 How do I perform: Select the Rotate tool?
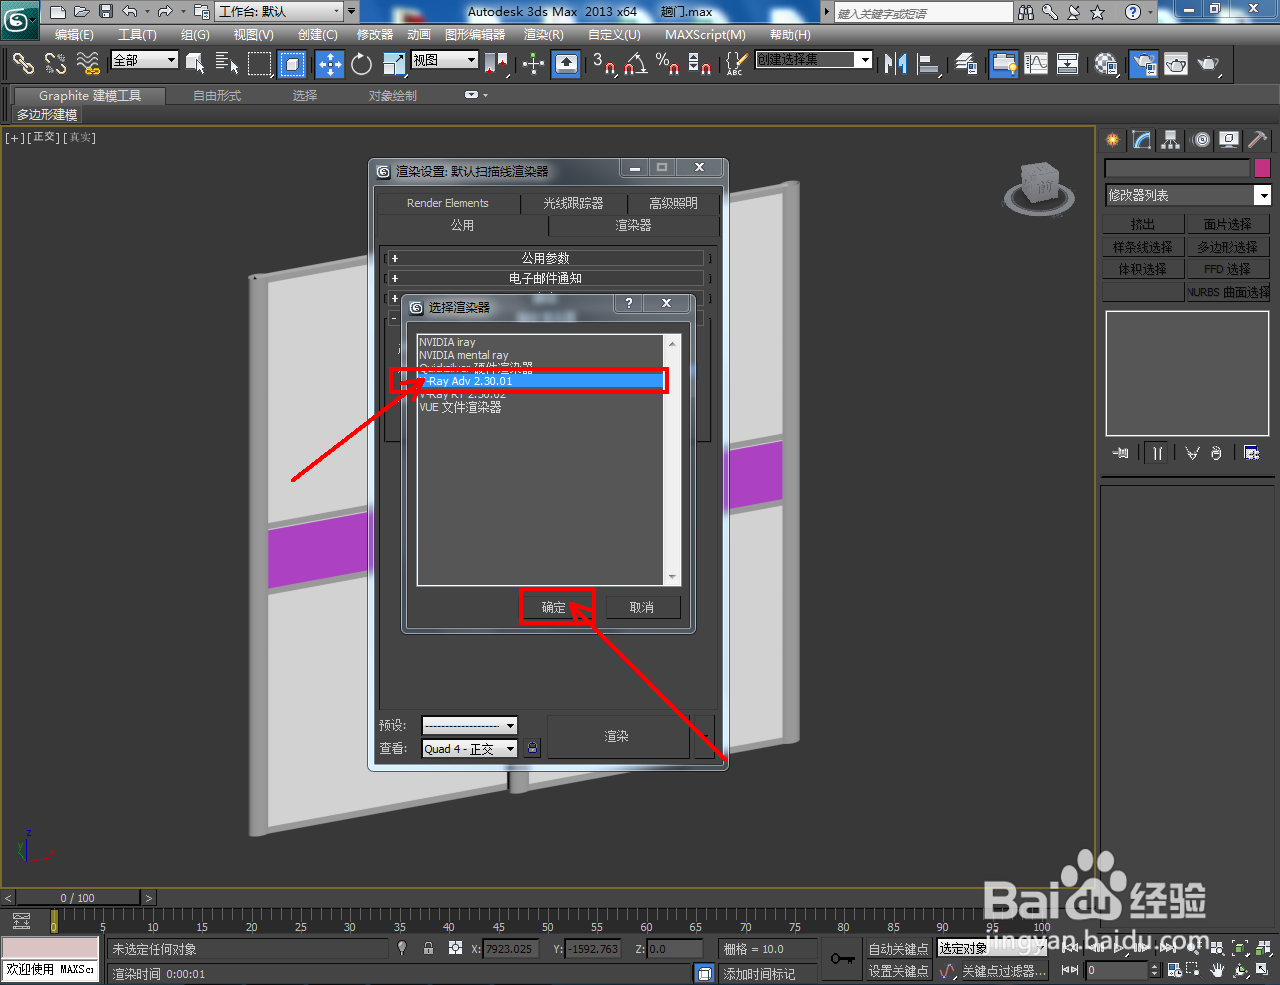coord(362,64)
